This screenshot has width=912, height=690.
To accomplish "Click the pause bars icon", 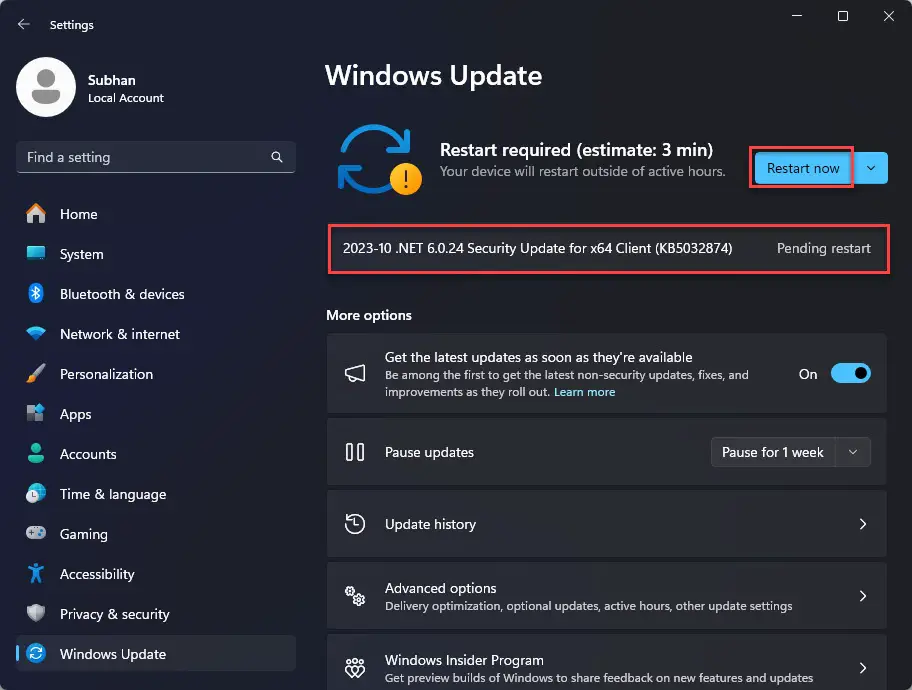I will click(x=355, y=452).
